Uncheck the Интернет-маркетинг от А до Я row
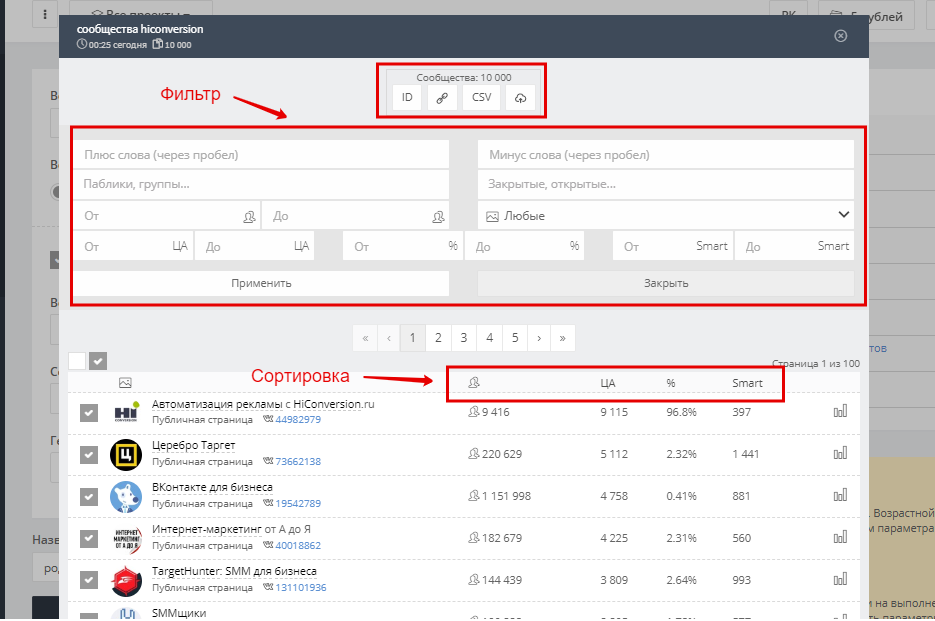 (89, 538)
